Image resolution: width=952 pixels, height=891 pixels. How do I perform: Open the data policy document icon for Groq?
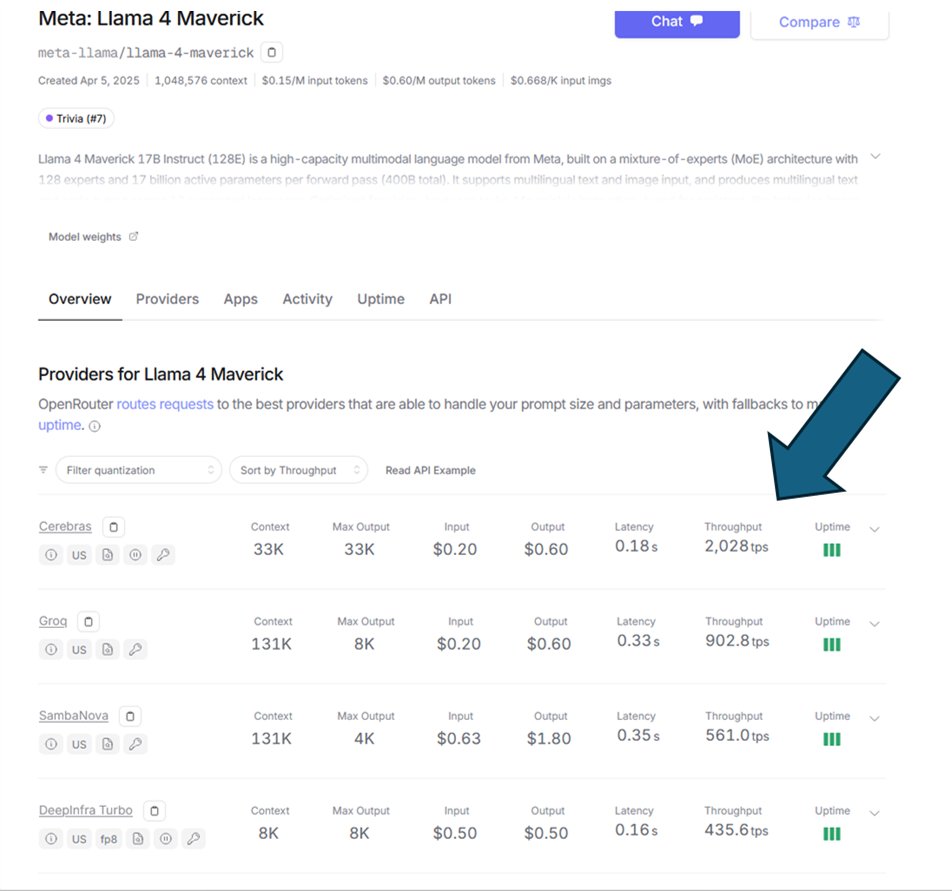click(x=107, y=649)
